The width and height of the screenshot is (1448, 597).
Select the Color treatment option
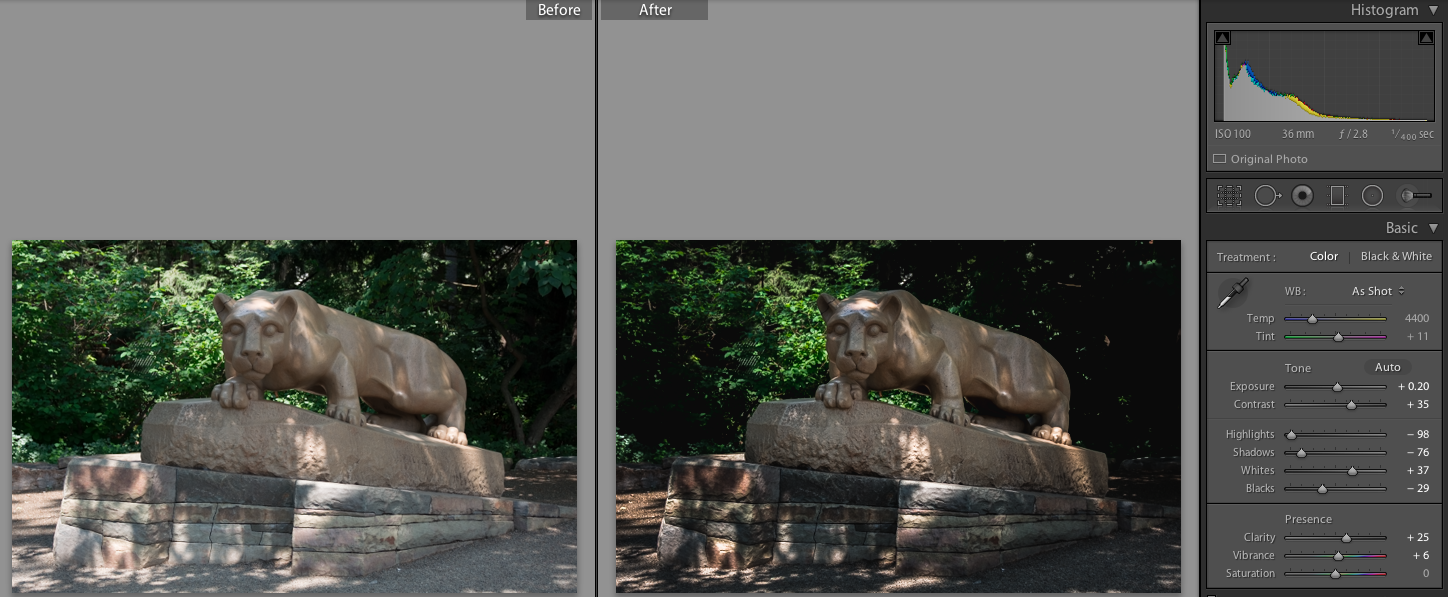click(x=1323, y=256)
